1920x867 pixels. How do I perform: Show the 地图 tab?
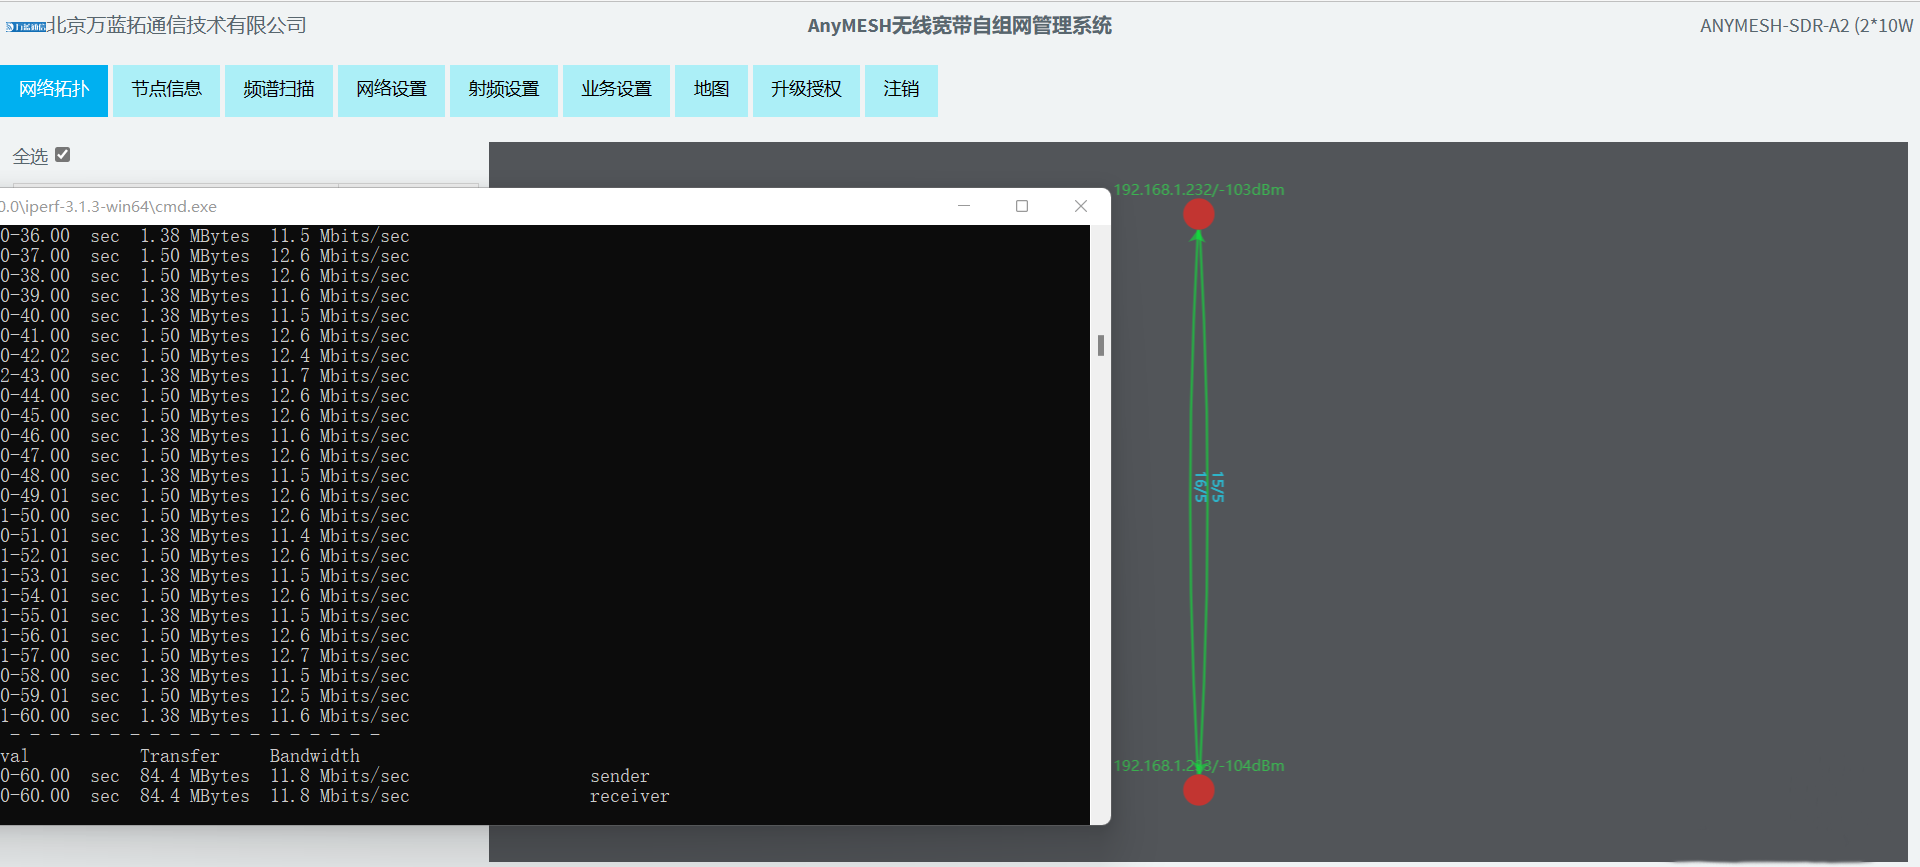[x=711, y=90]
